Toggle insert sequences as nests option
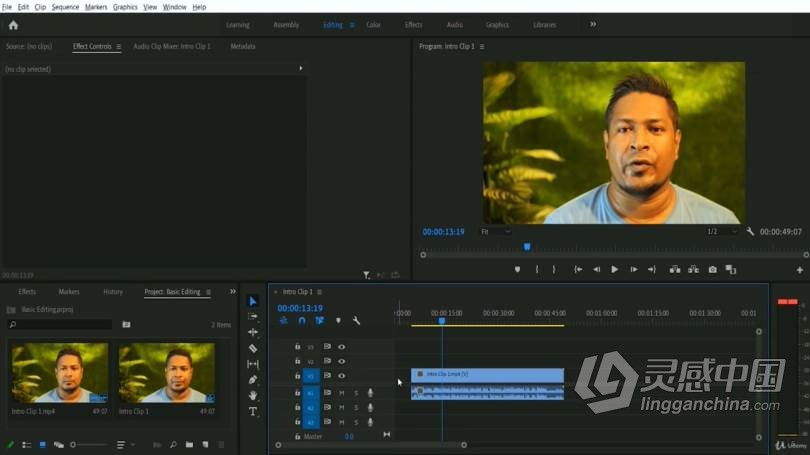810x455 pixels. pyautogui.click(x=284, y=321)
